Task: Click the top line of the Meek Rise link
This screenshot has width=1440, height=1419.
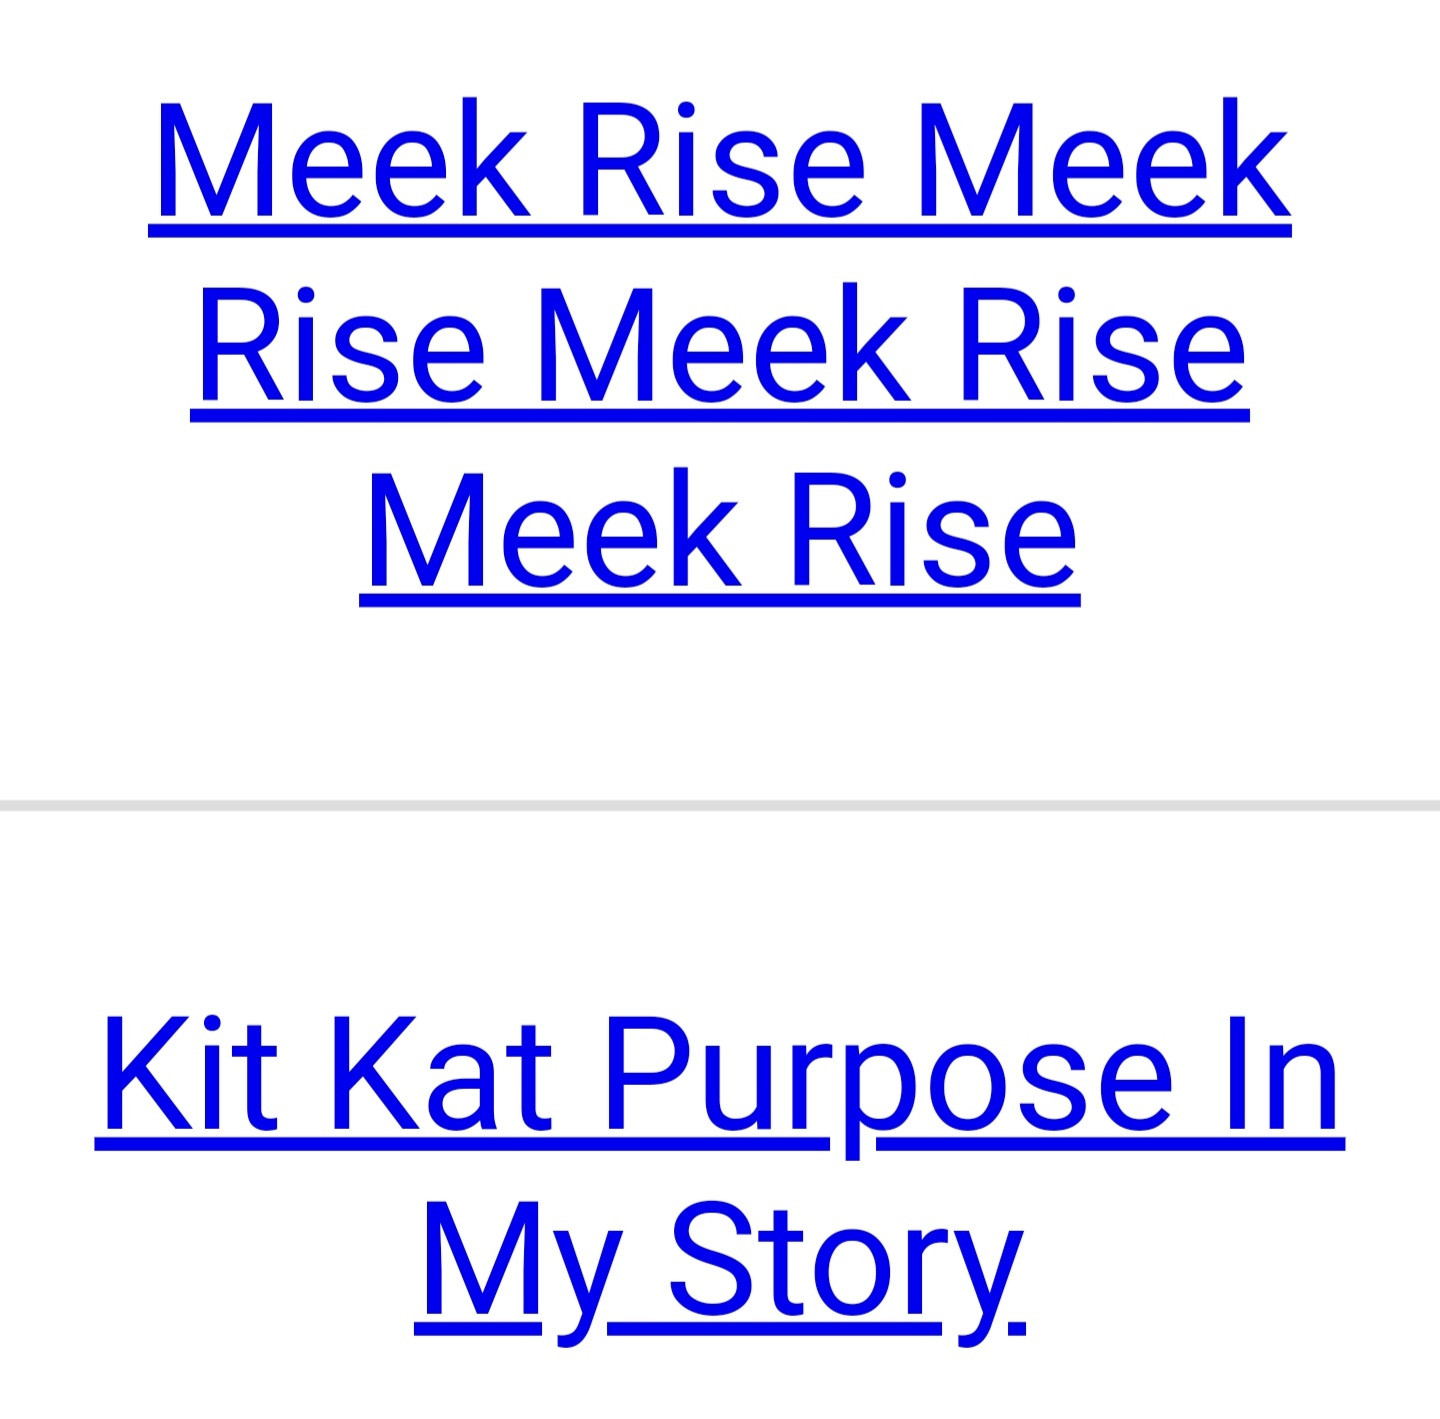Action: pos(720,160)
